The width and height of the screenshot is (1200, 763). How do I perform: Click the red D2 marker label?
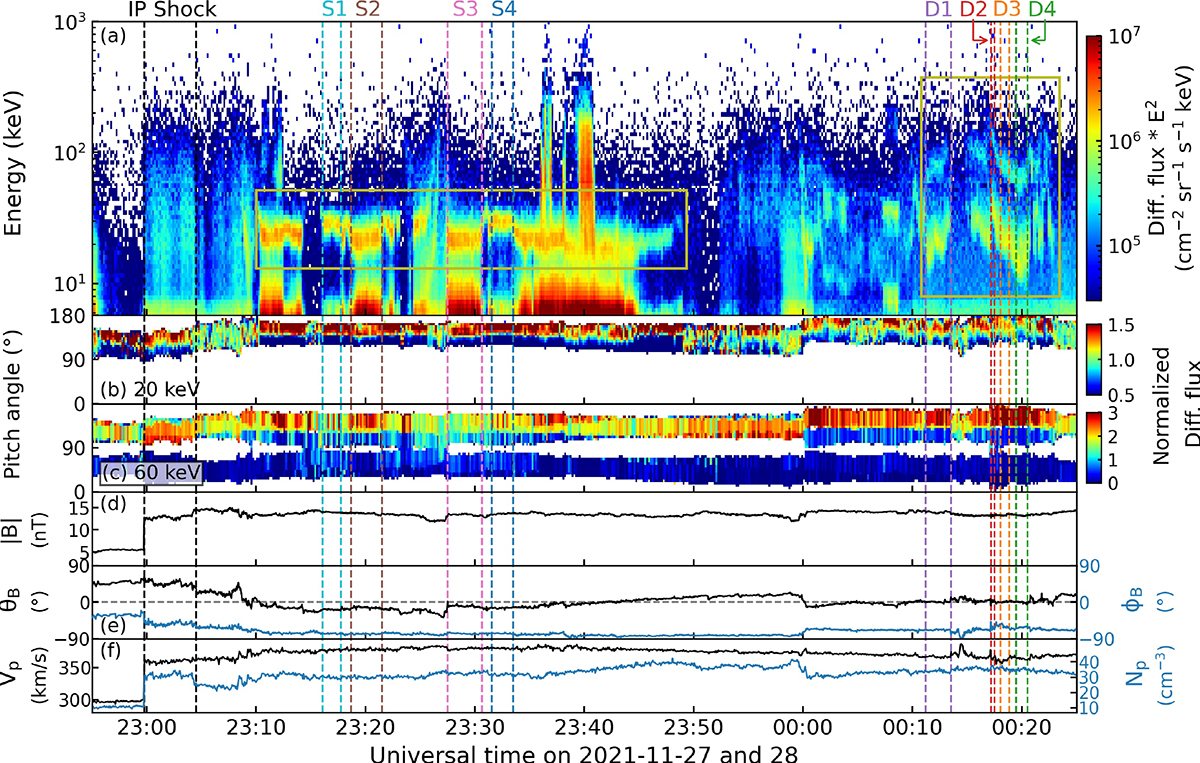(974, 9)
